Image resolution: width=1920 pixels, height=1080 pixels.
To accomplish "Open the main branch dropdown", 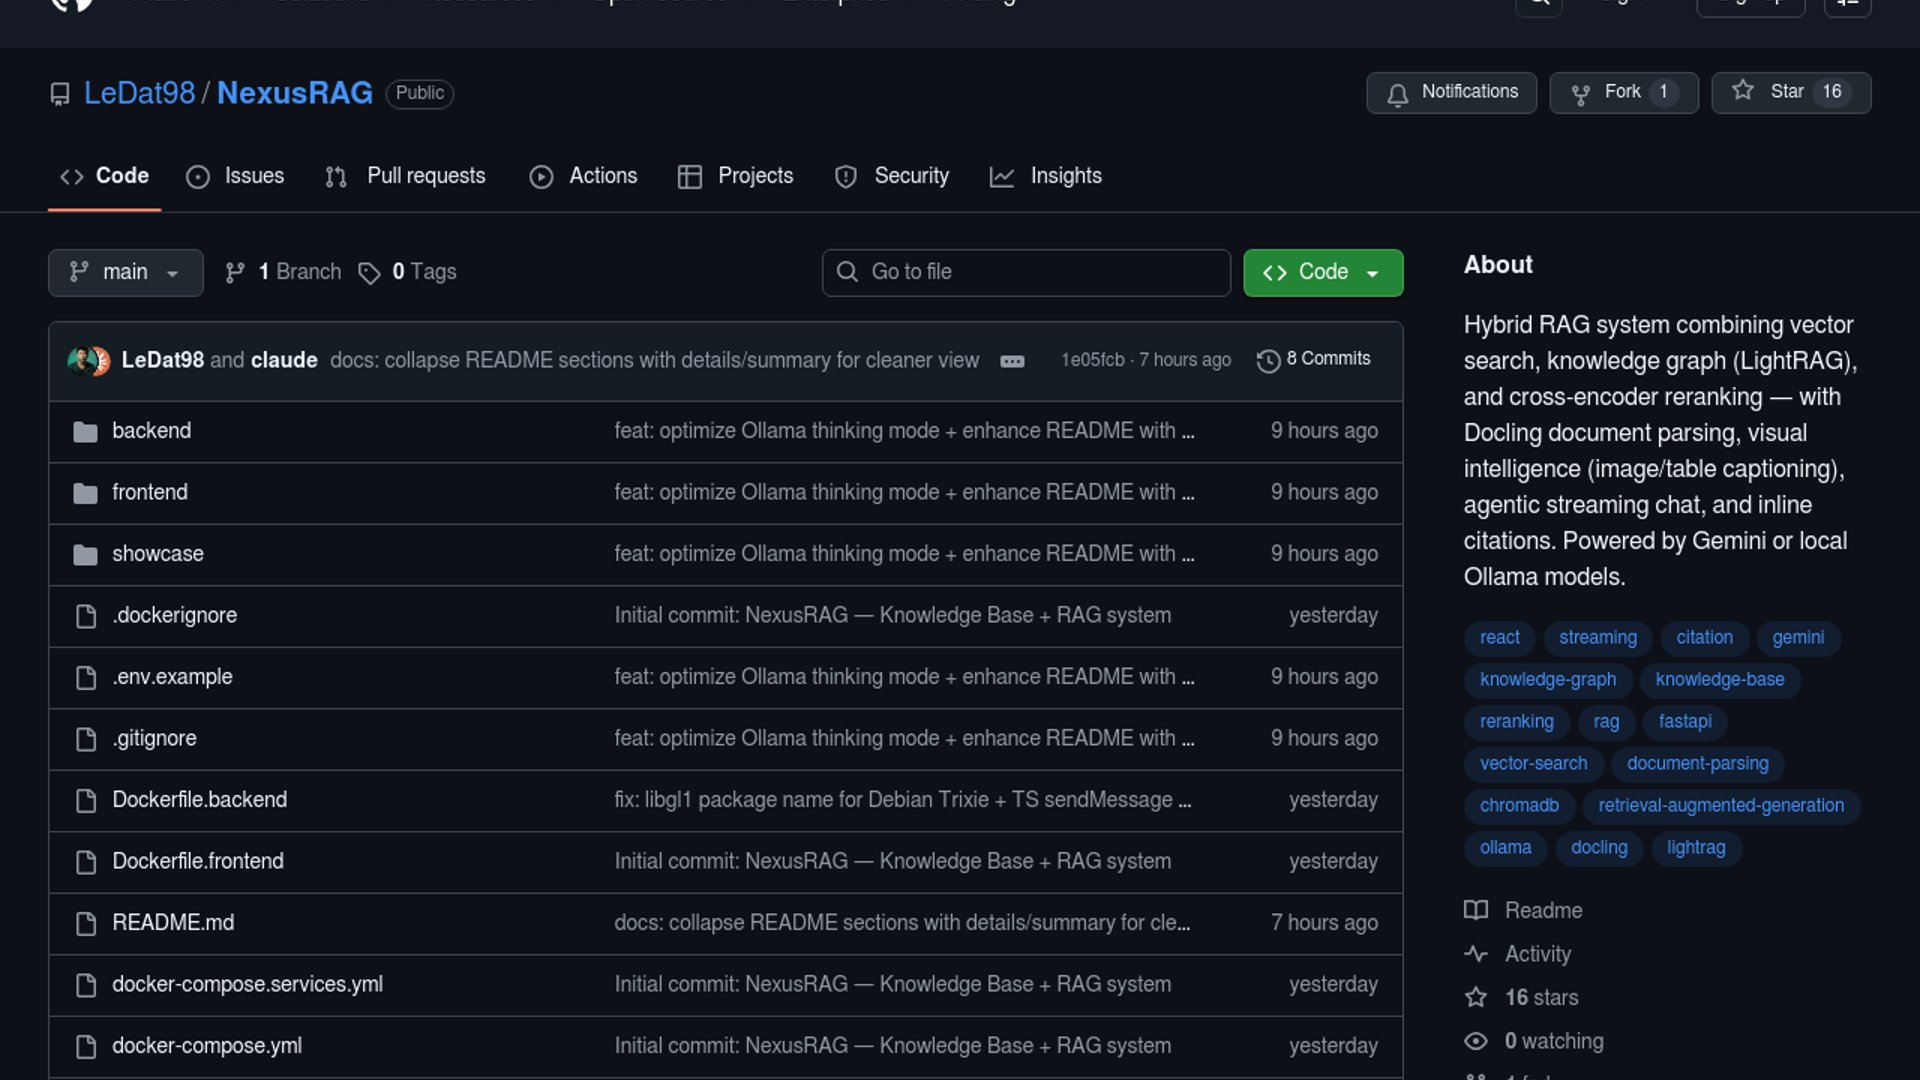I will coord(125,272).
